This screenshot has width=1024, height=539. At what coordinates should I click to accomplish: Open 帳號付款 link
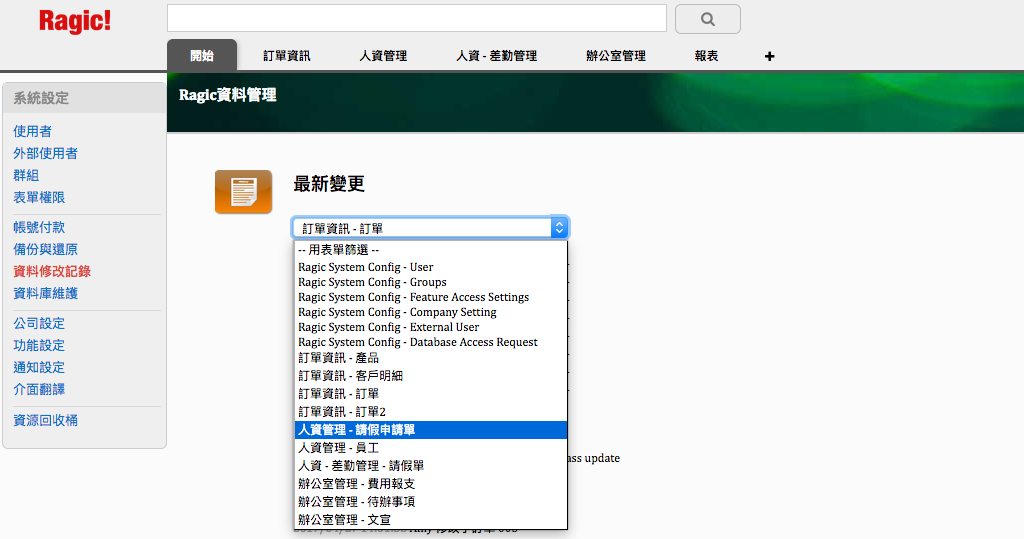[x=39, y=227]
